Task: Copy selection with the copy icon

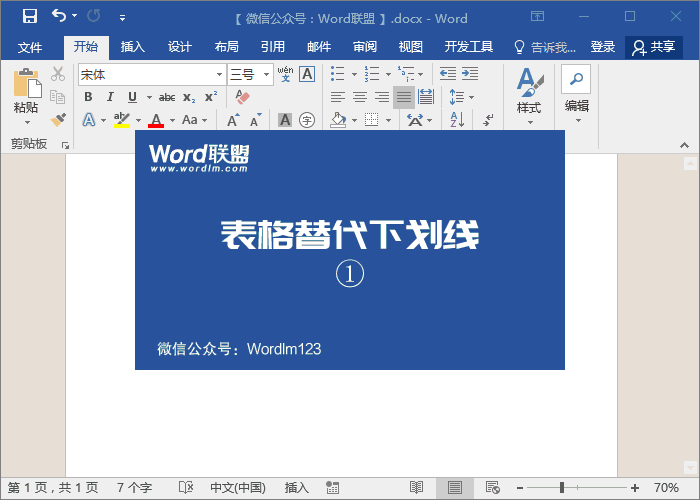Action: click(x=58, y=97)
